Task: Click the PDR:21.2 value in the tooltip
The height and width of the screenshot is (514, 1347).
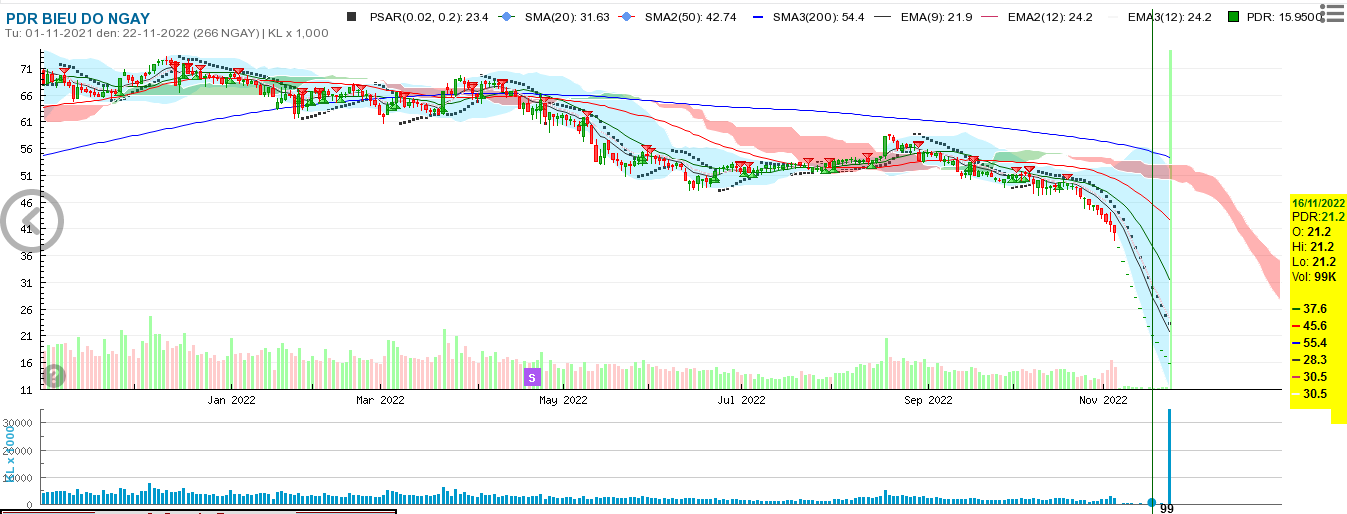Action: pyautogui.click(x=1319, y=216)
